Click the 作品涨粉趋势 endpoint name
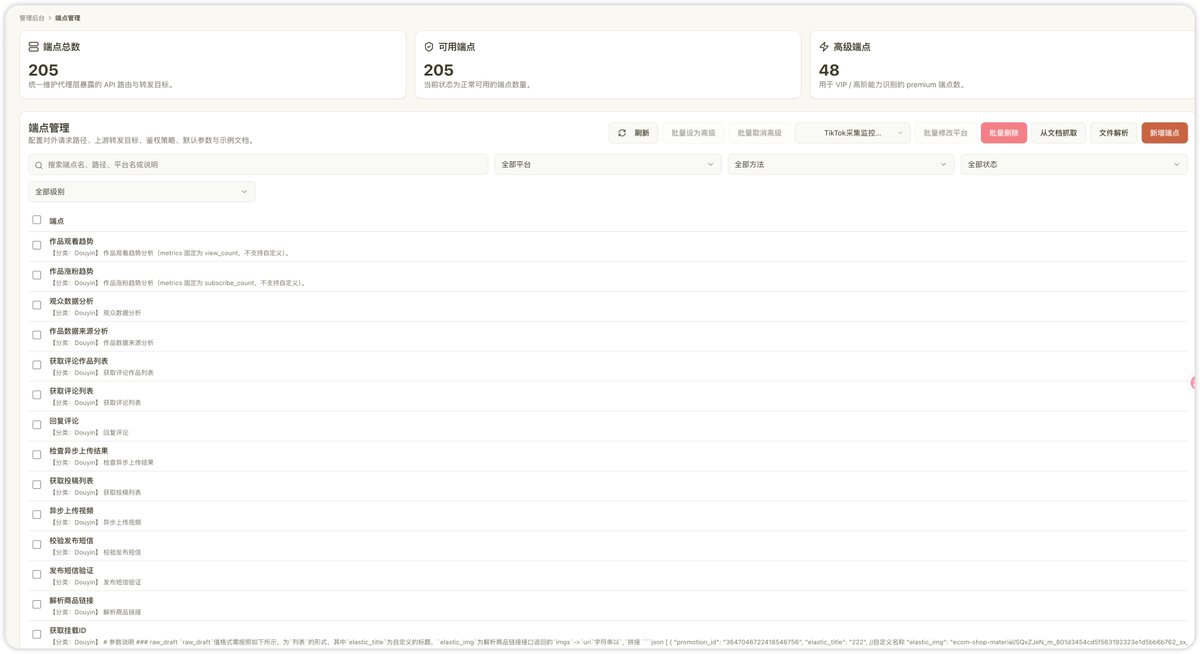 (71, 271)
